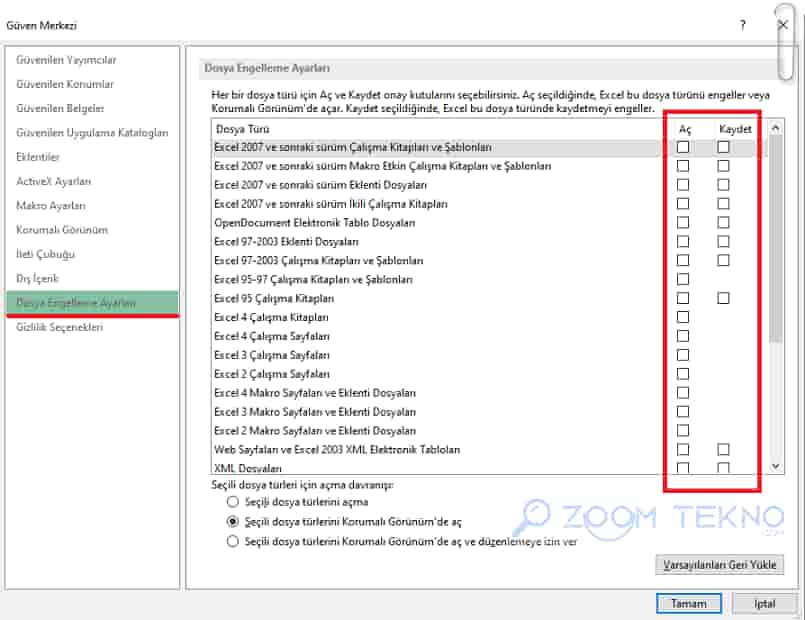Check Aç for Excel 4 Makro Sayfaları
Screen dimensions: 805x620
point(683,393)
